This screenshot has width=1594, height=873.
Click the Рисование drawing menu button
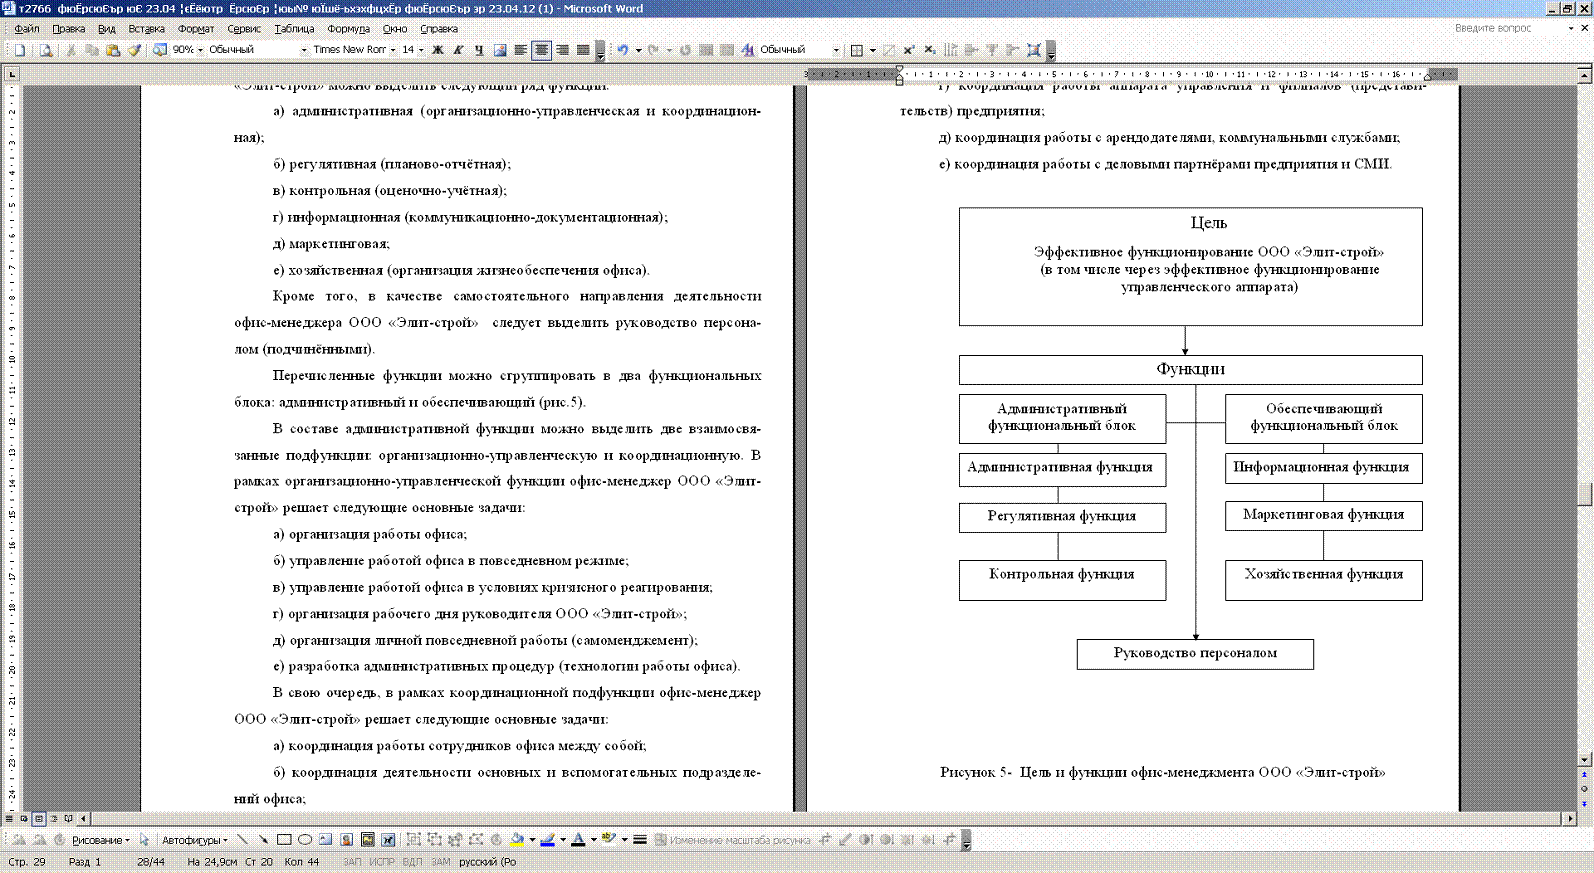point(100,840)
